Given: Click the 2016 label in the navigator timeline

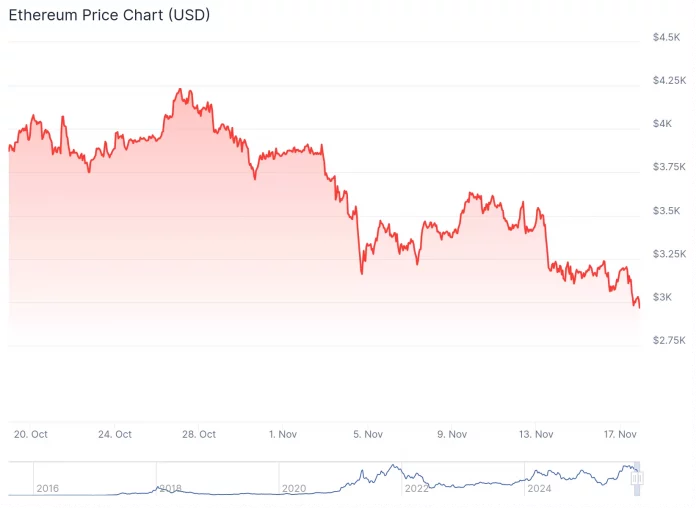Looking at the screenshot, I should [47, 489].
